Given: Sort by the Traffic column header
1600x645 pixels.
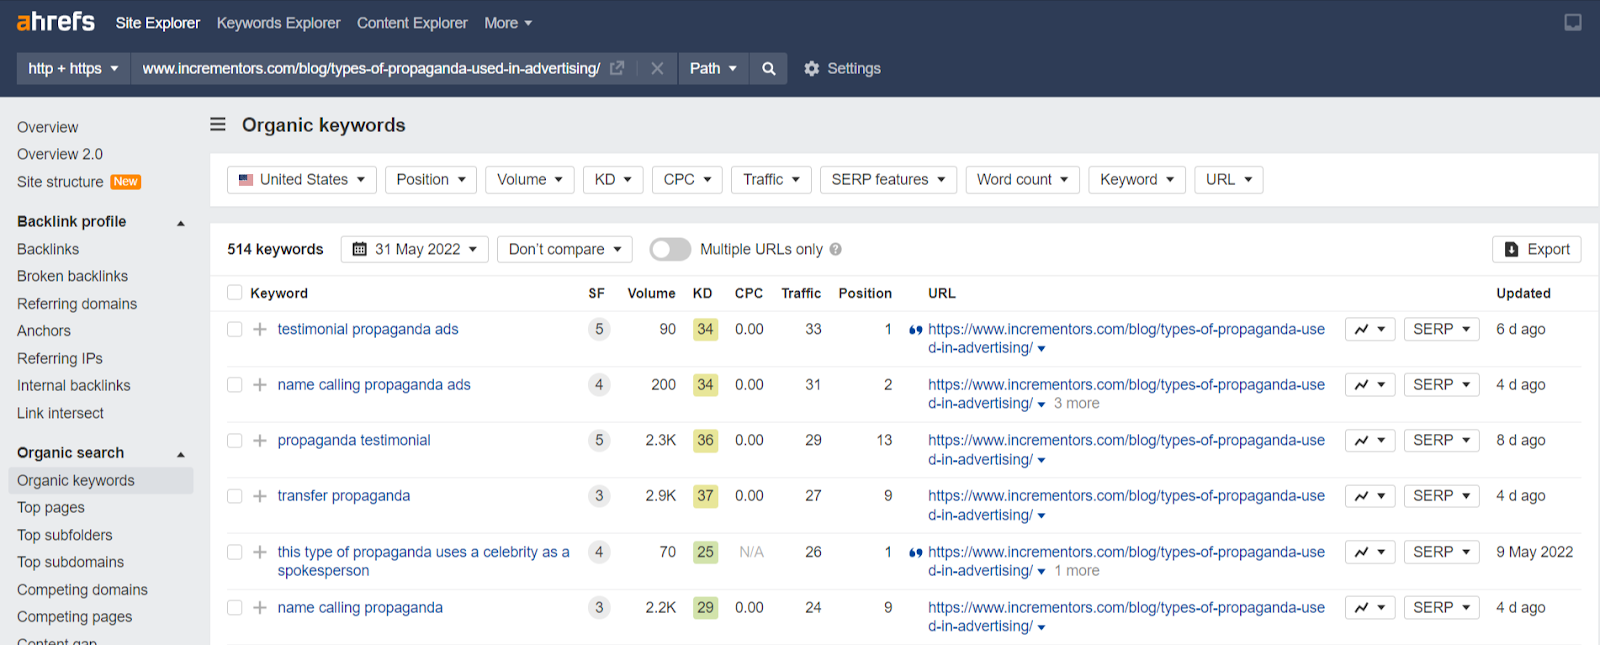Looking at the screenshot, I should (801, 293).
